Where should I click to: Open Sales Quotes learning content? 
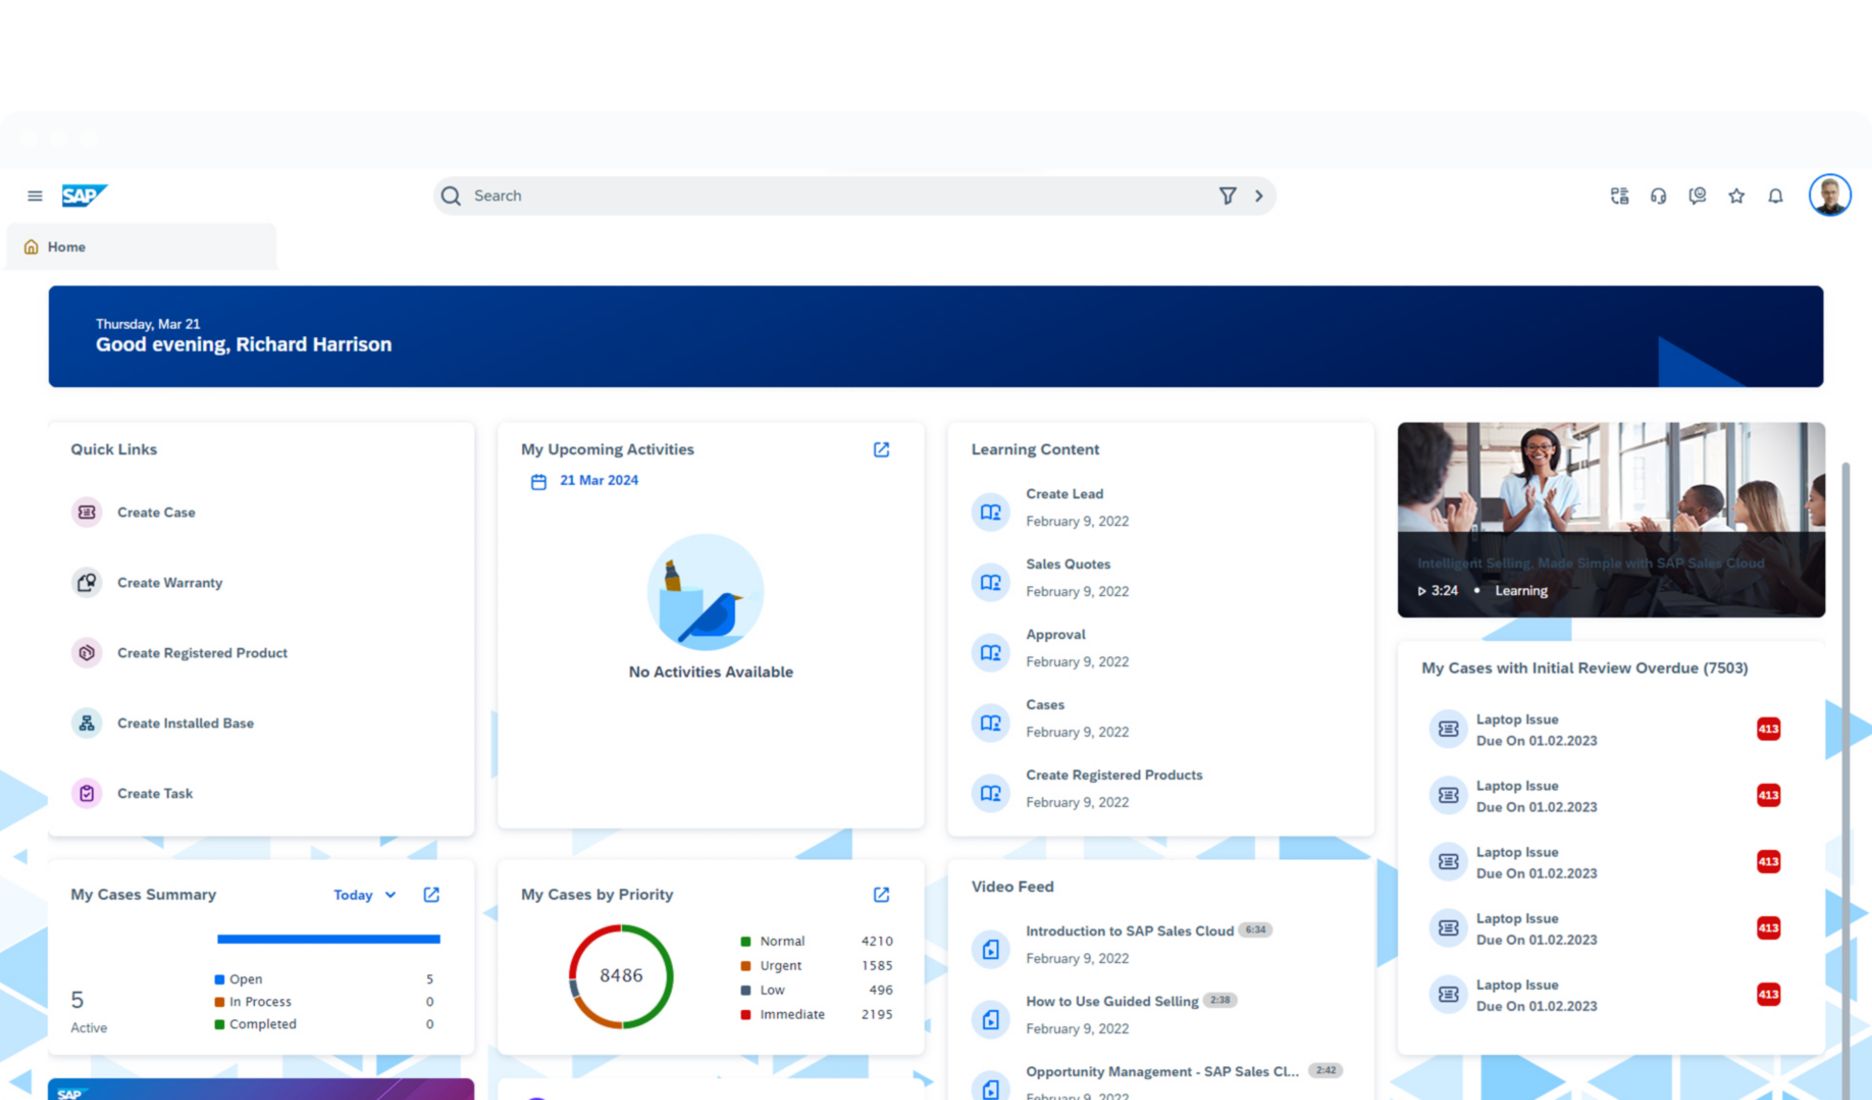[x=1067, y=565]
